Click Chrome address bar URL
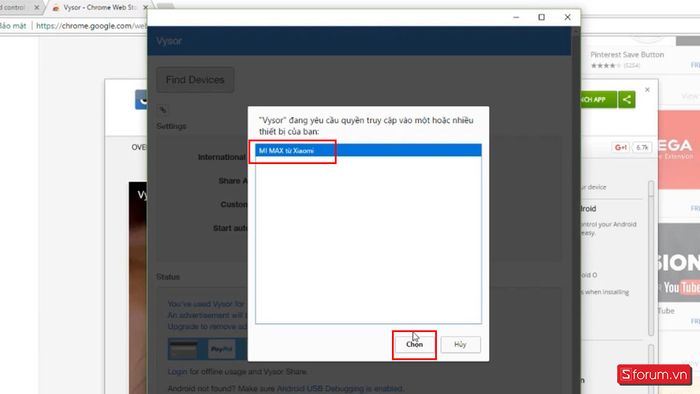Image resolution: width=700 pixels, height=394 pixels. coord(91,26)
